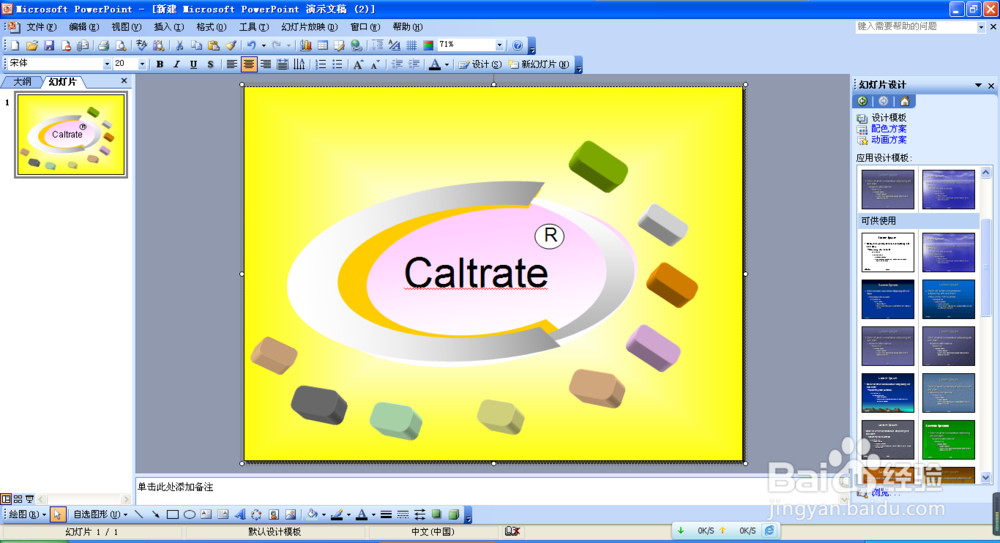
Task: Save the presentation with the floppy disk icon
Action: pos(49,45)
